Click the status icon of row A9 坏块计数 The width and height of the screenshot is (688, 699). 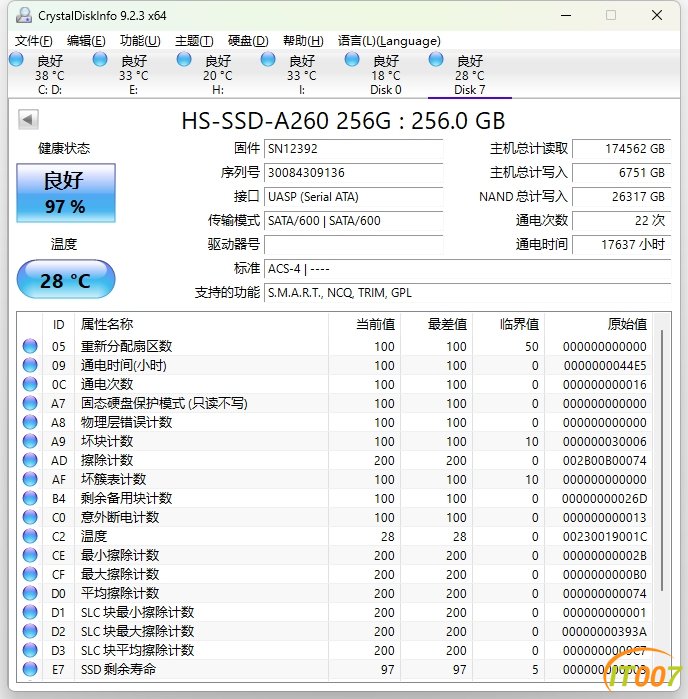(30, 441)
